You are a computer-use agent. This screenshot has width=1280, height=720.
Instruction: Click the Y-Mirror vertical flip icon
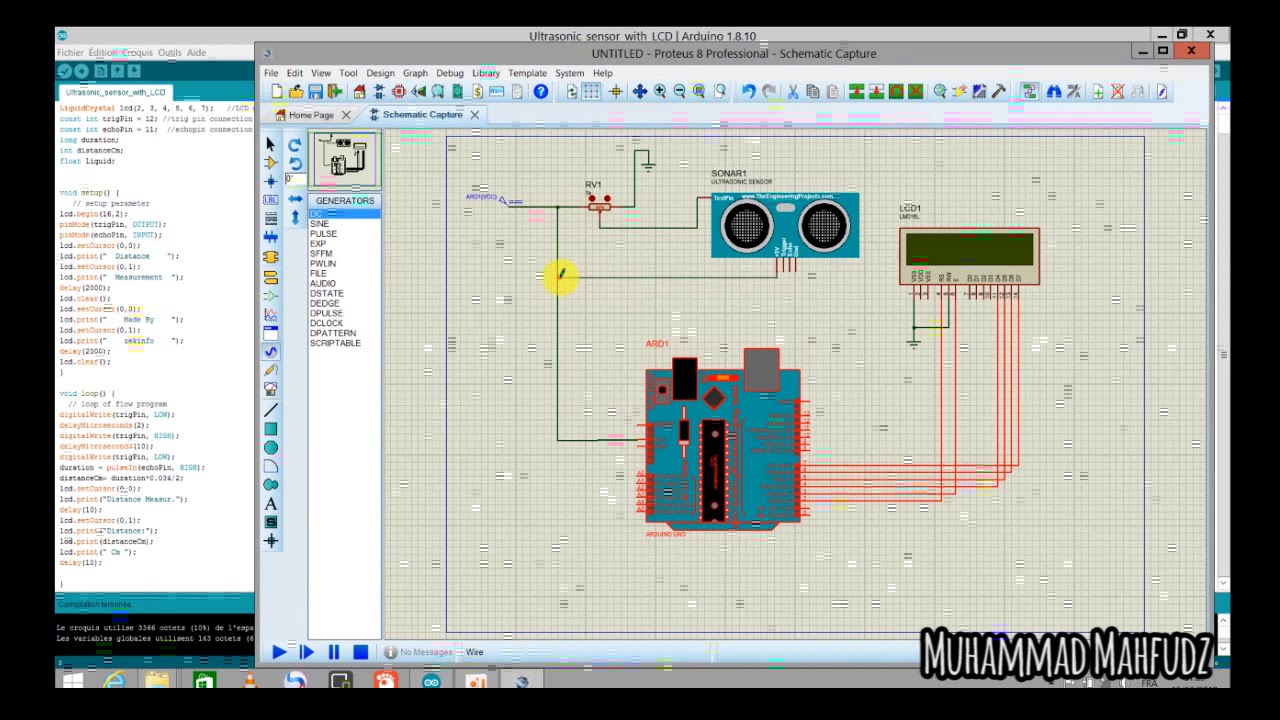click(x=295, y=217)
